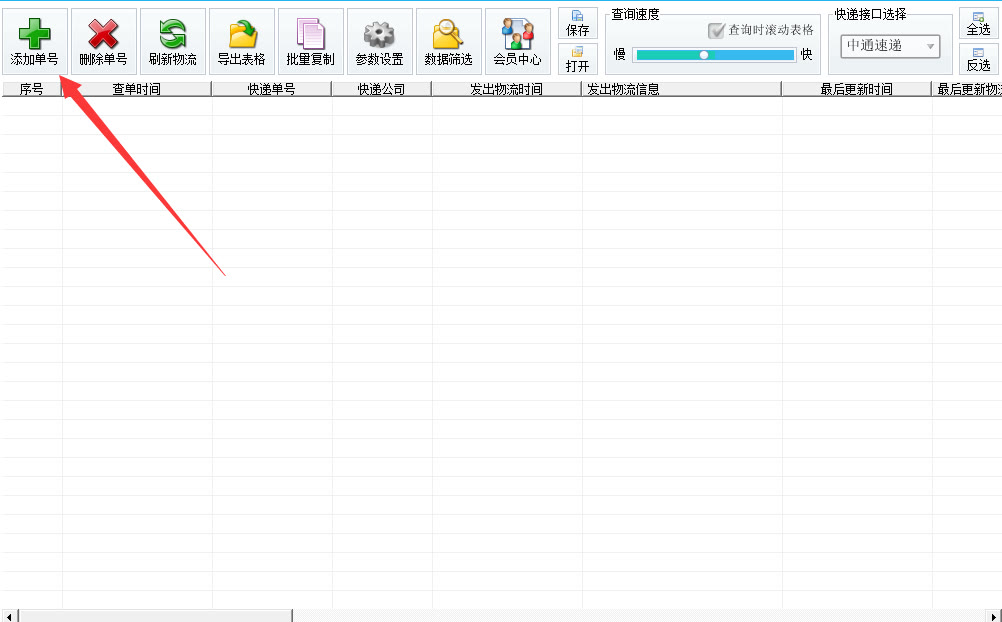Sort by 最后更新时间 column header

click(856, 89)
